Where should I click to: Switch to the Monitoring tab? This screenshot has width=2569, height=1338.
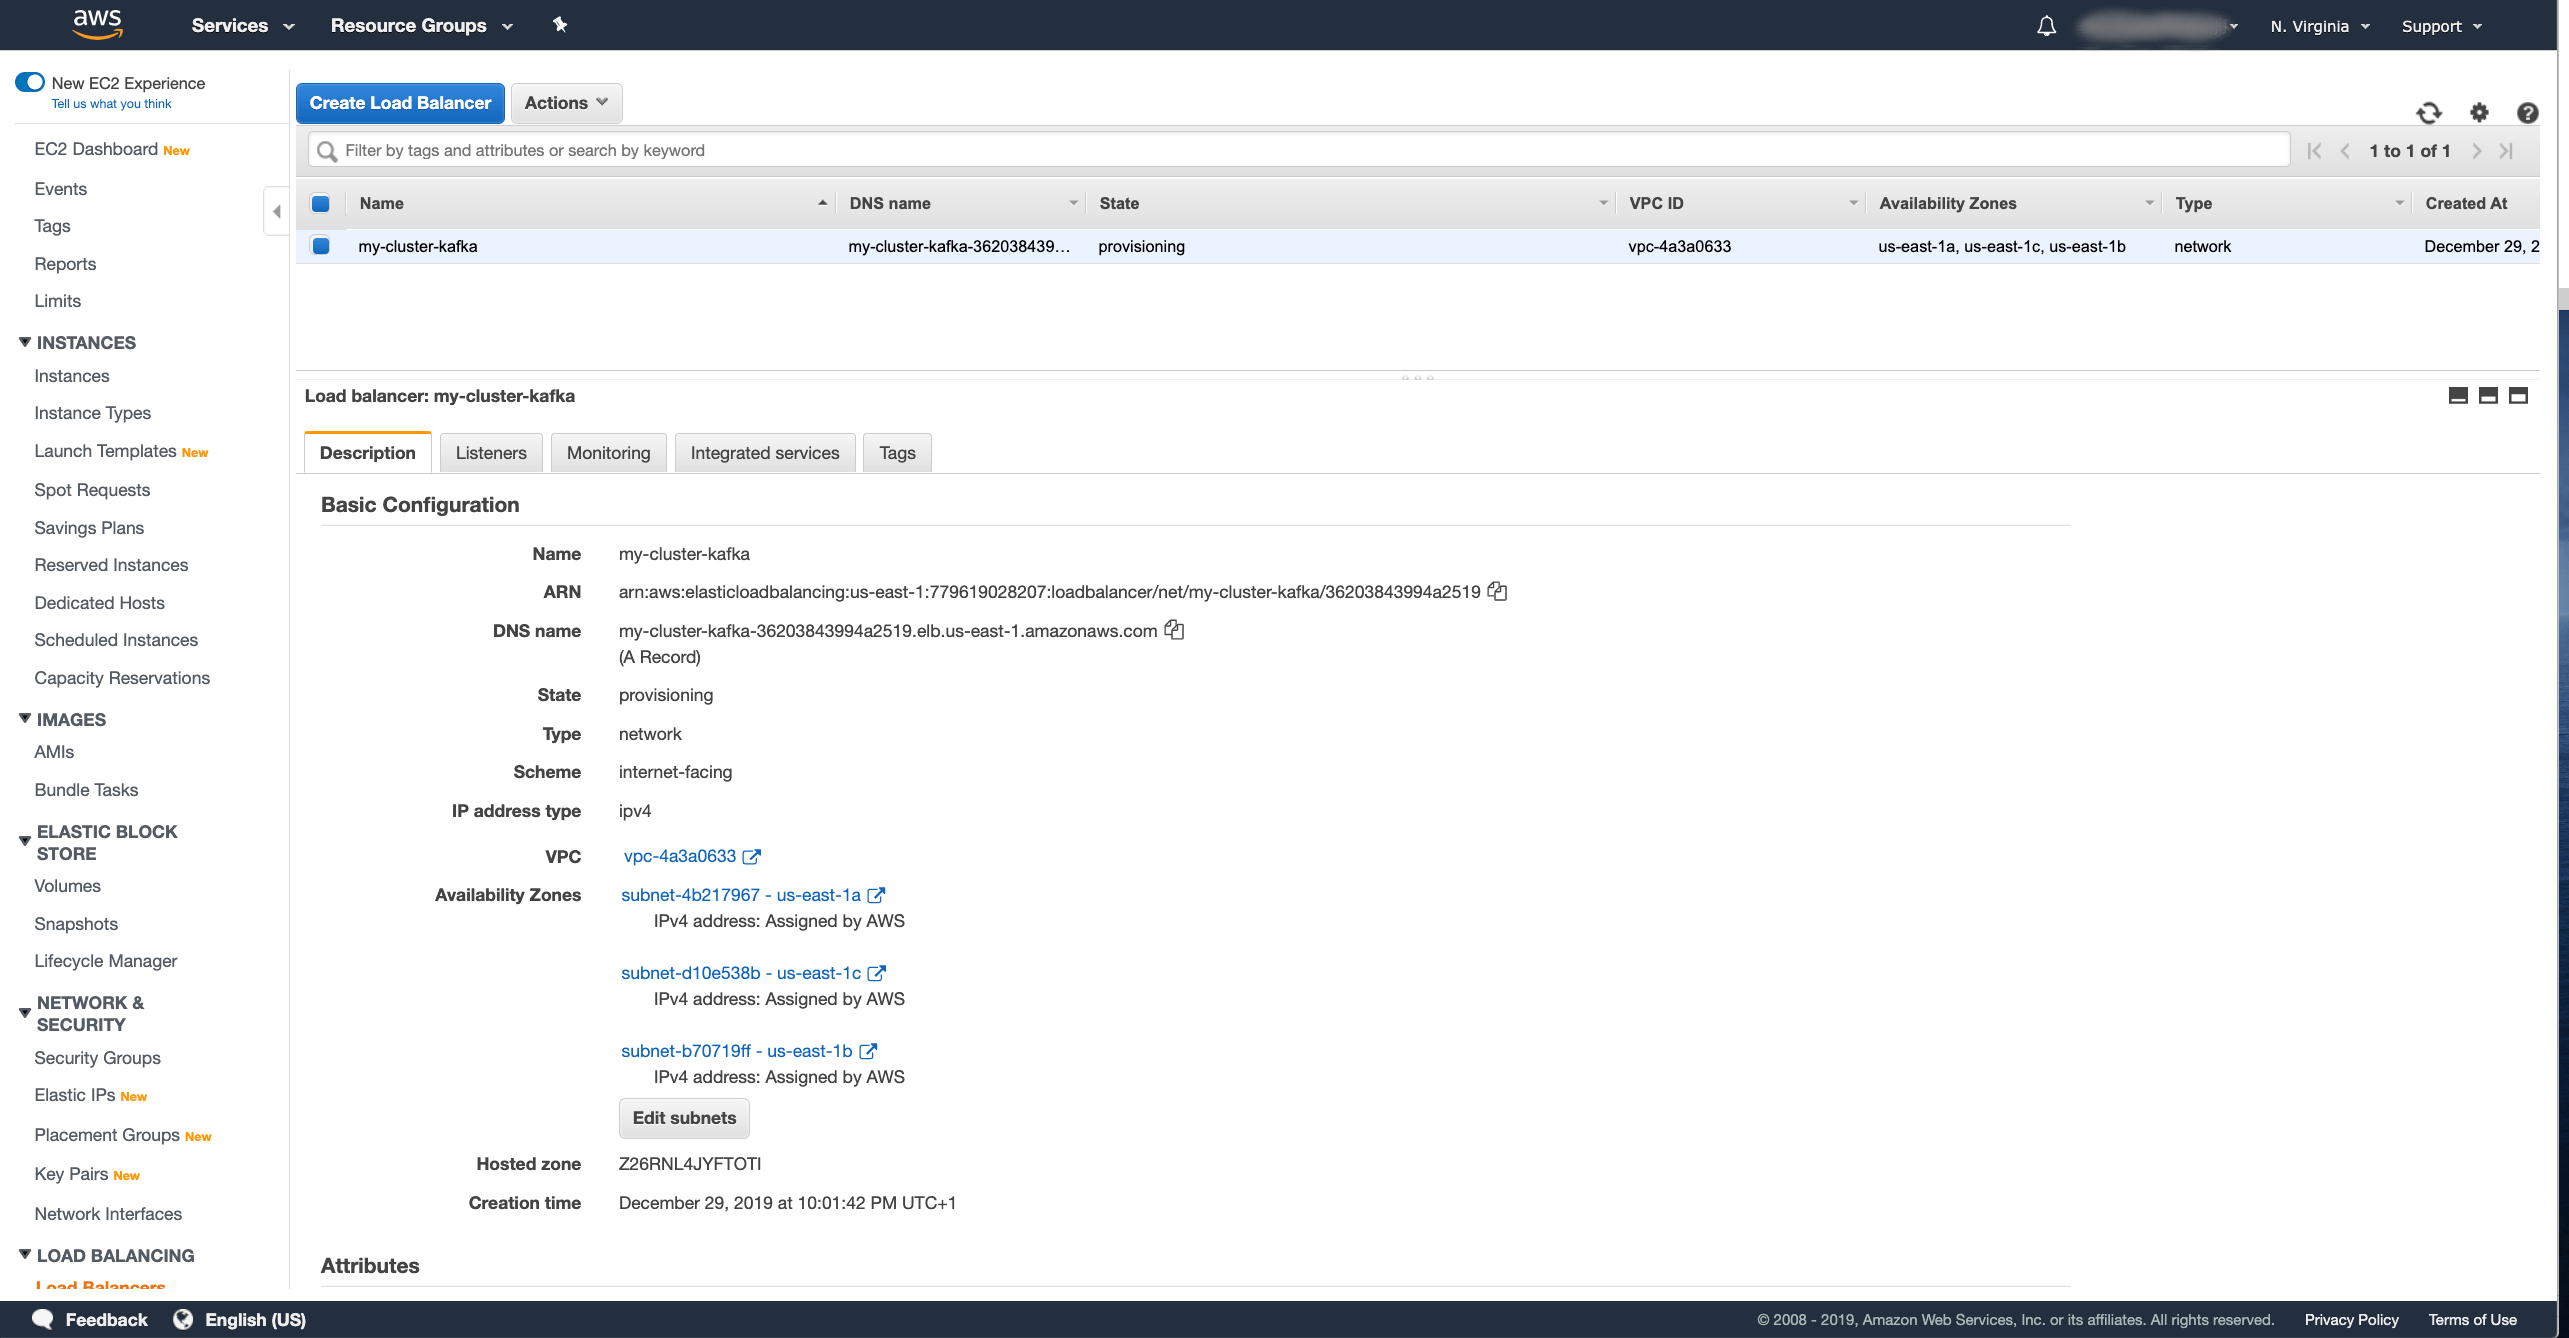pos(608,453)
